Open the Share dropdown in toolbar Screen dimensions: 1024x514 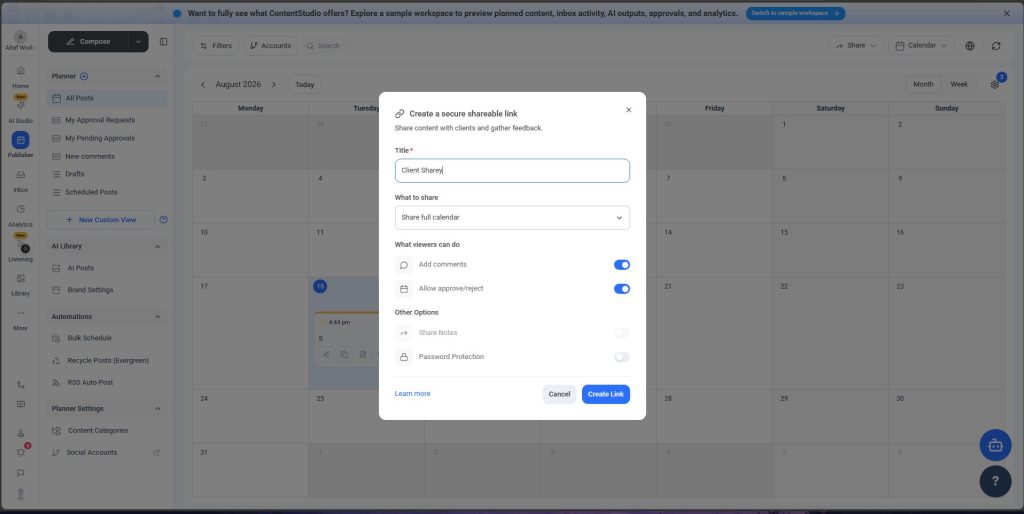[856, 46]
